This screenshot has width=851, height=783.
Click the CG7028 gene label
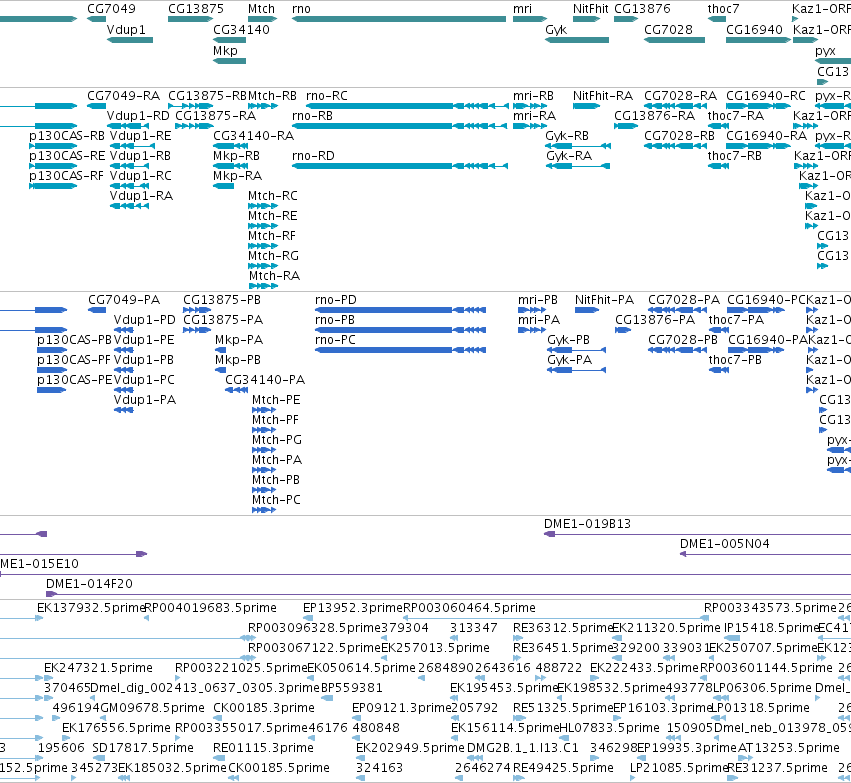(668, 29)
